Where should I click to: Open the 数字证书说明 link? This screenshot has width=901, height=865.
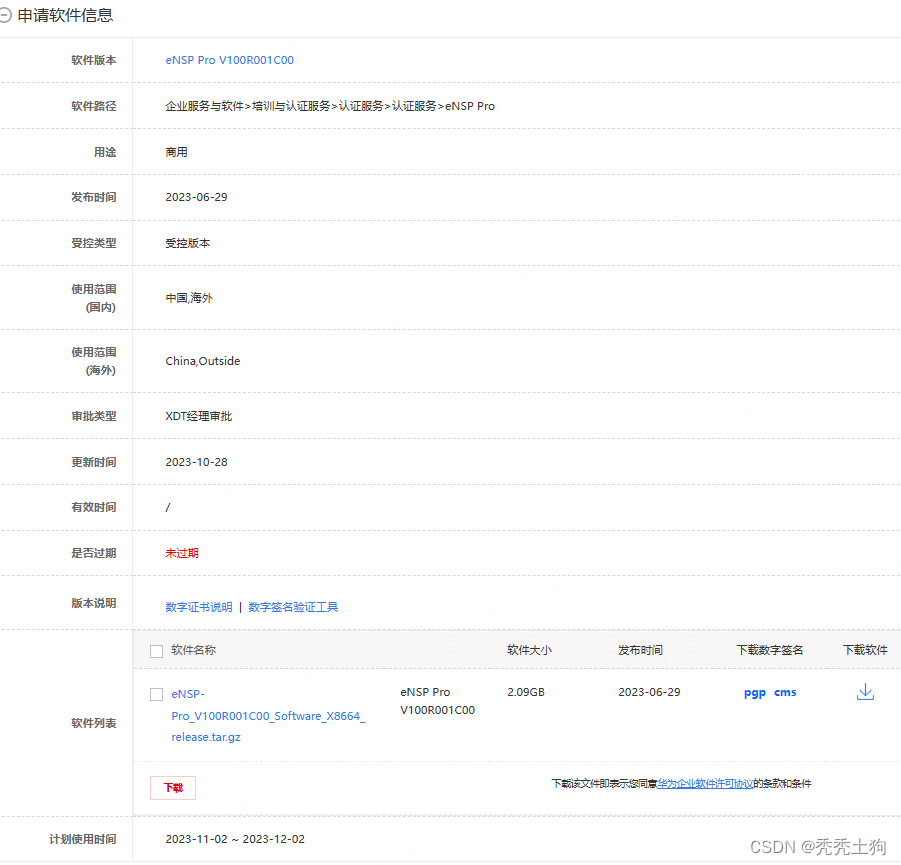(199, 608)
